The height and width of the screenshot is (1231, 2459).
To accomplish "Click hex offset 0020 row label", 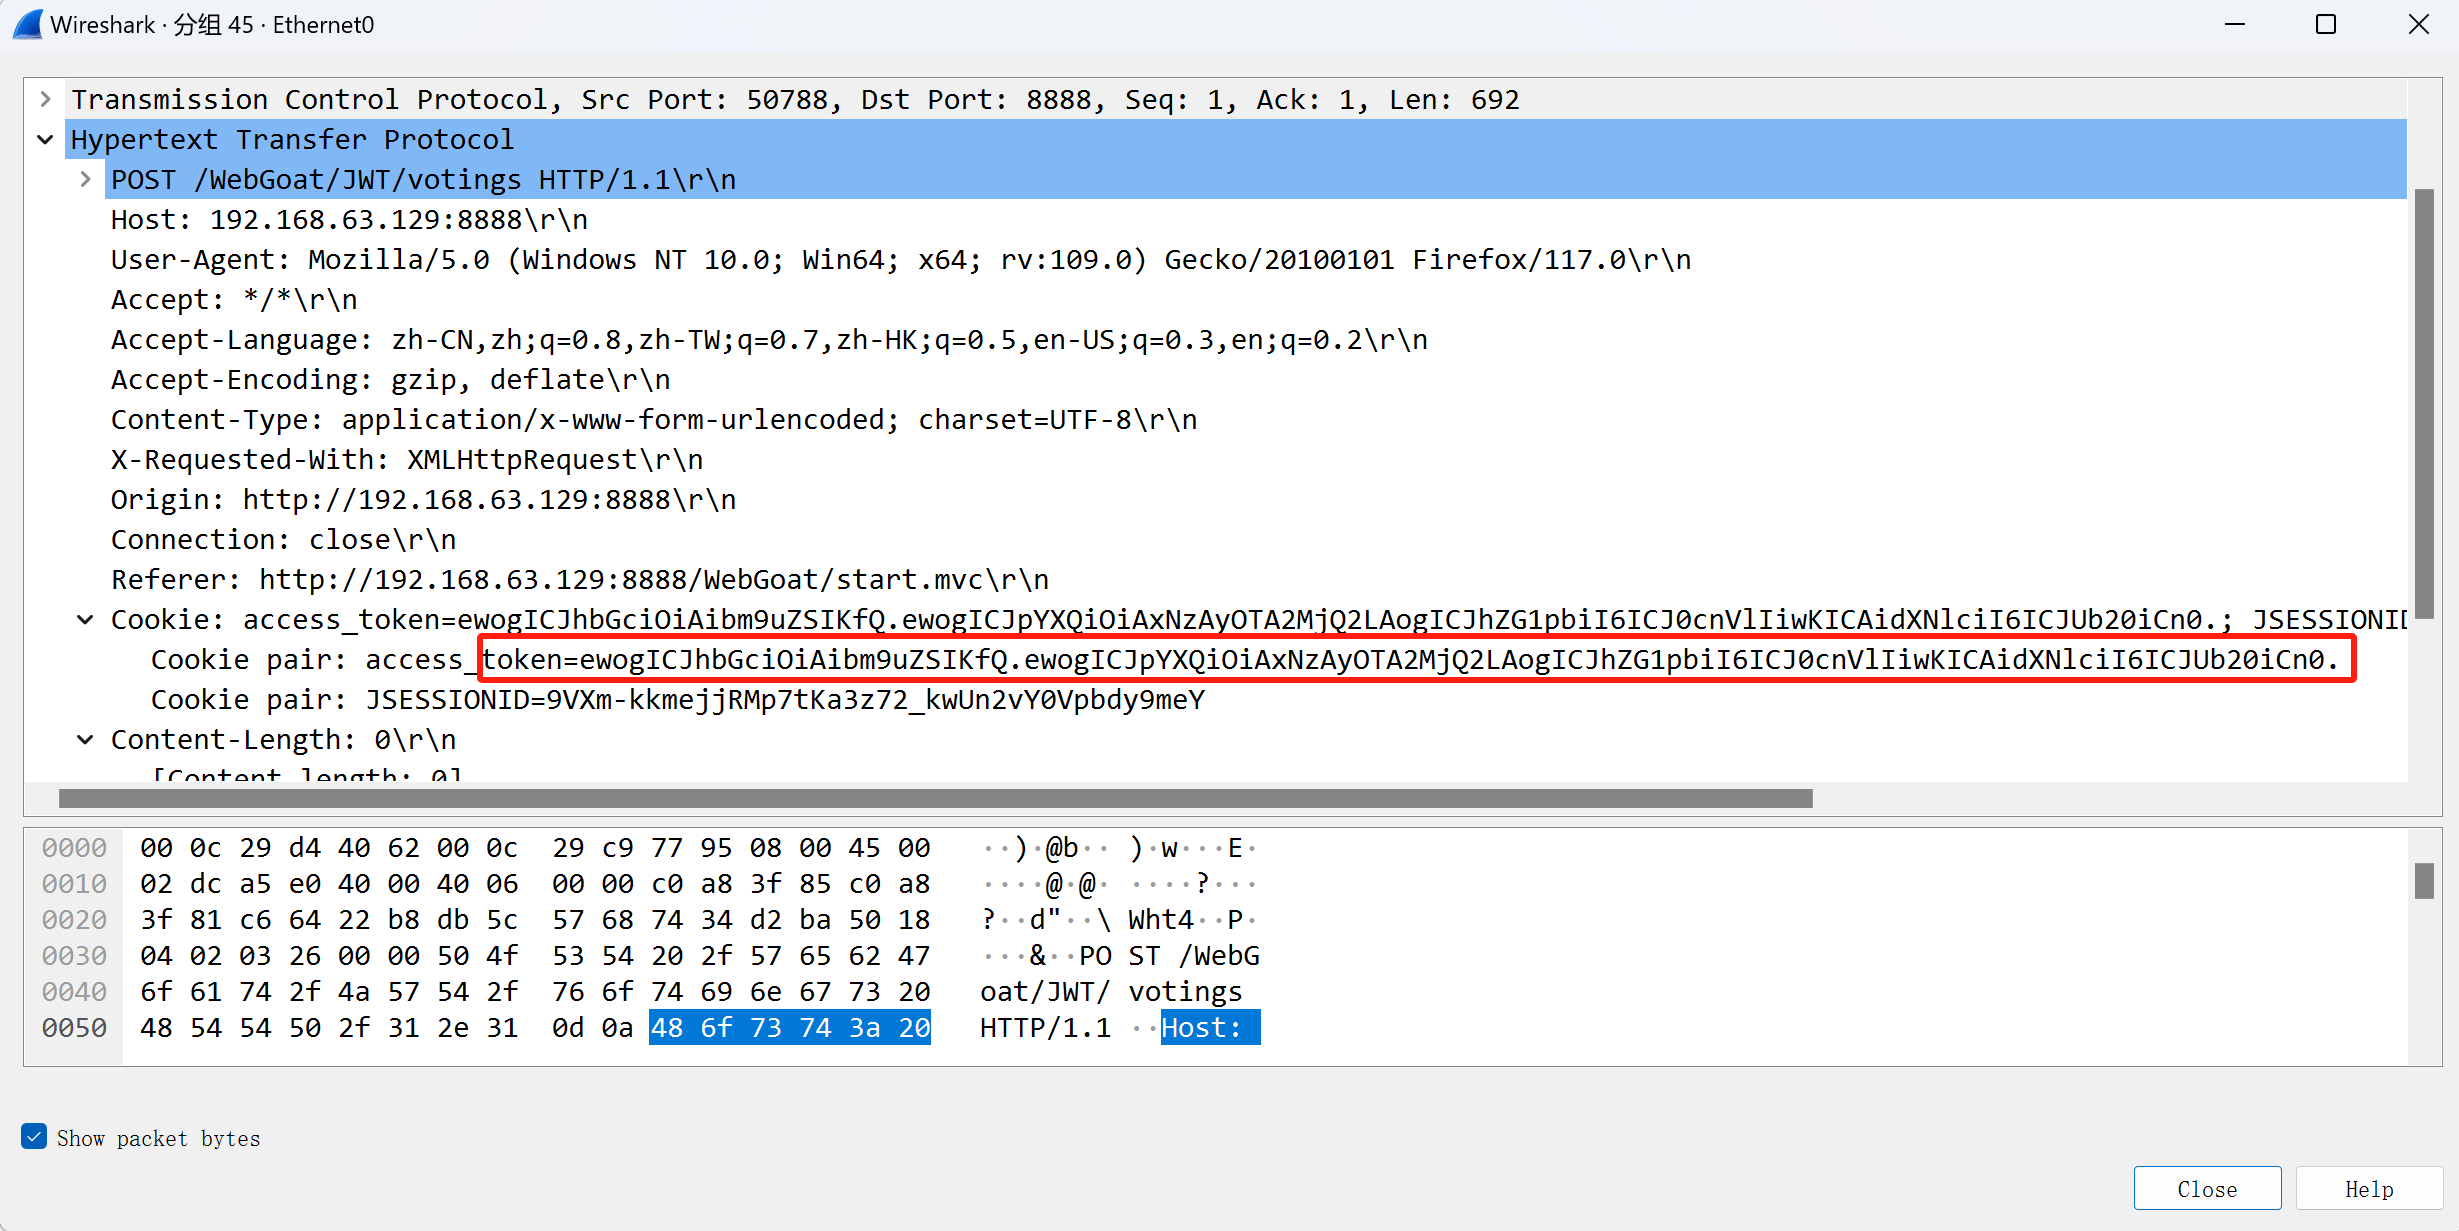I will click(74, 919).
